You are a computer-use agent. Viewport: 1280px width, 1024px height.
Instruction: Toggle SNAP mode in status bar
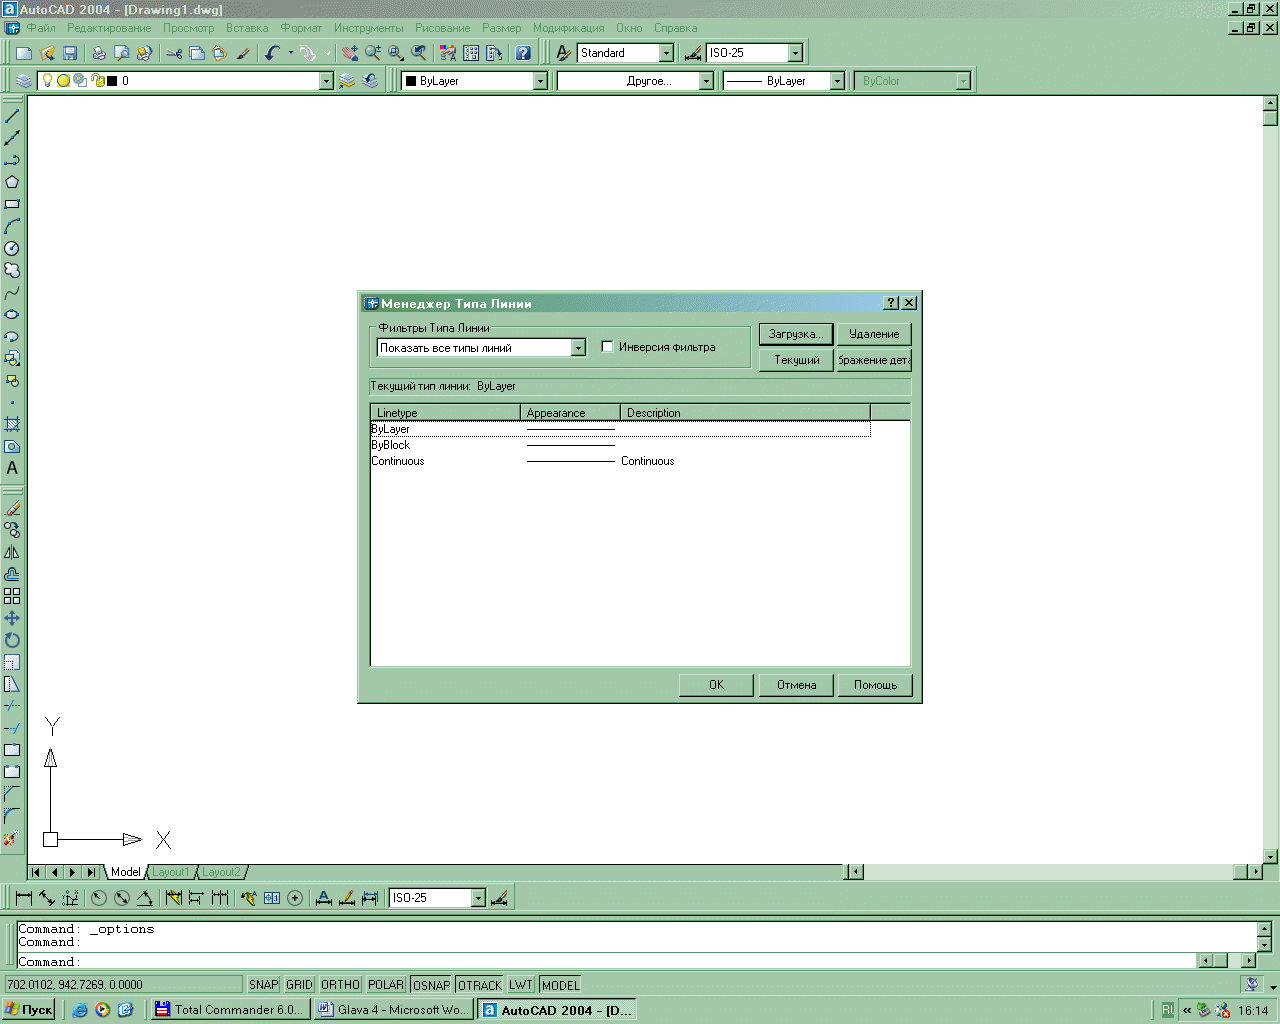(264, 985)
